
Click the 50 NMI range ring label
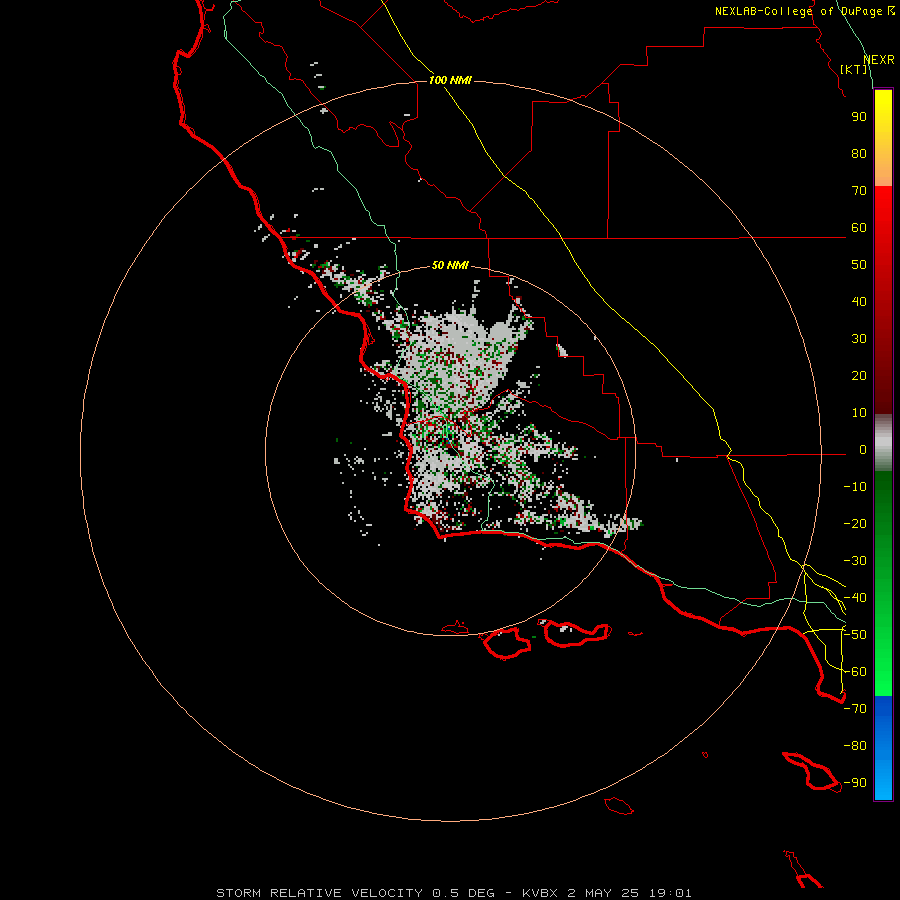[x=450, y=265]
